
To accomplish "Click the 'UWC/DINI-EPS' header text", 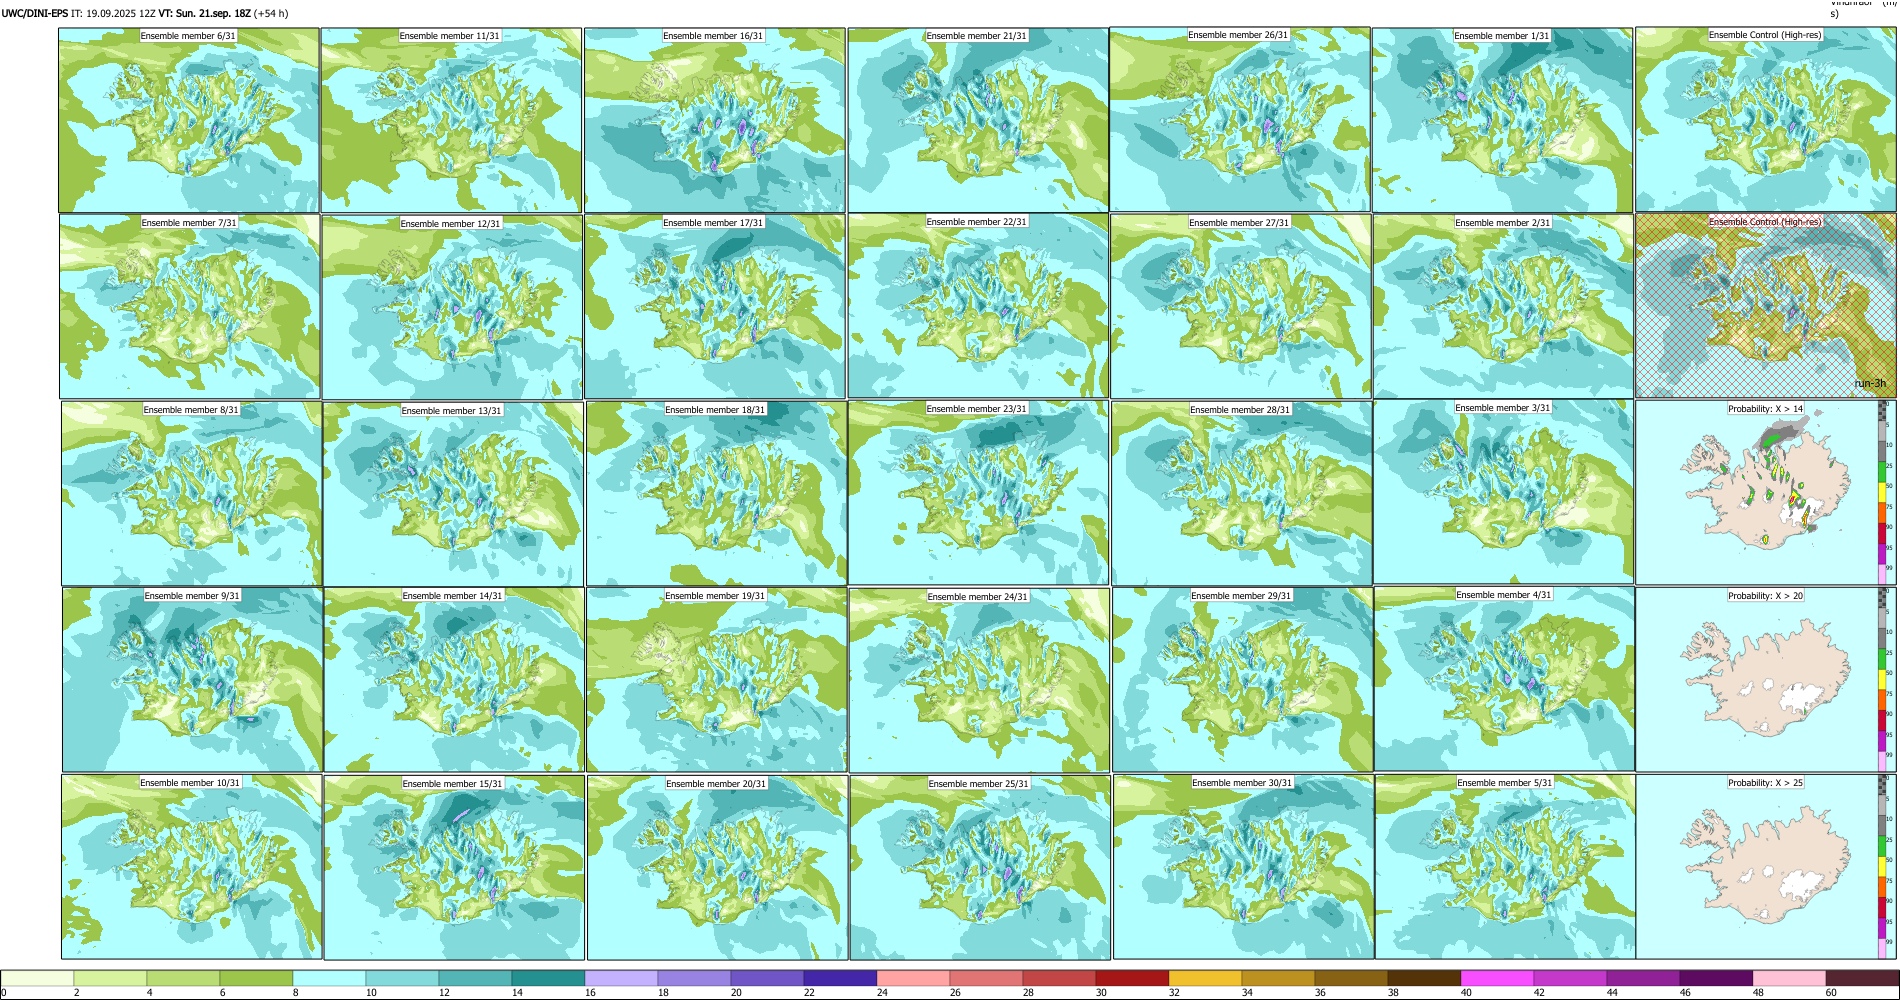I will coord(35,13).
